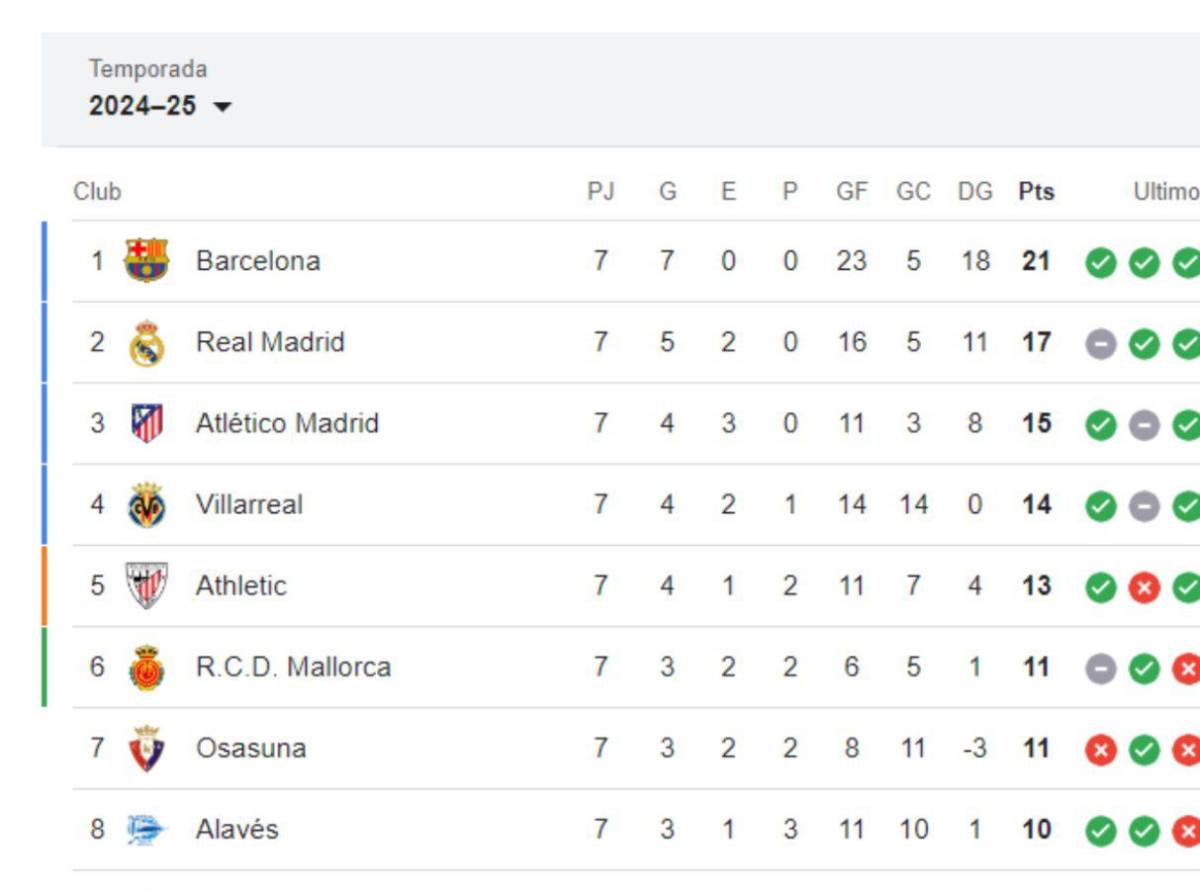Sort the table by the Pts column
This screenshot has width=1200, height=890.
1035,190
